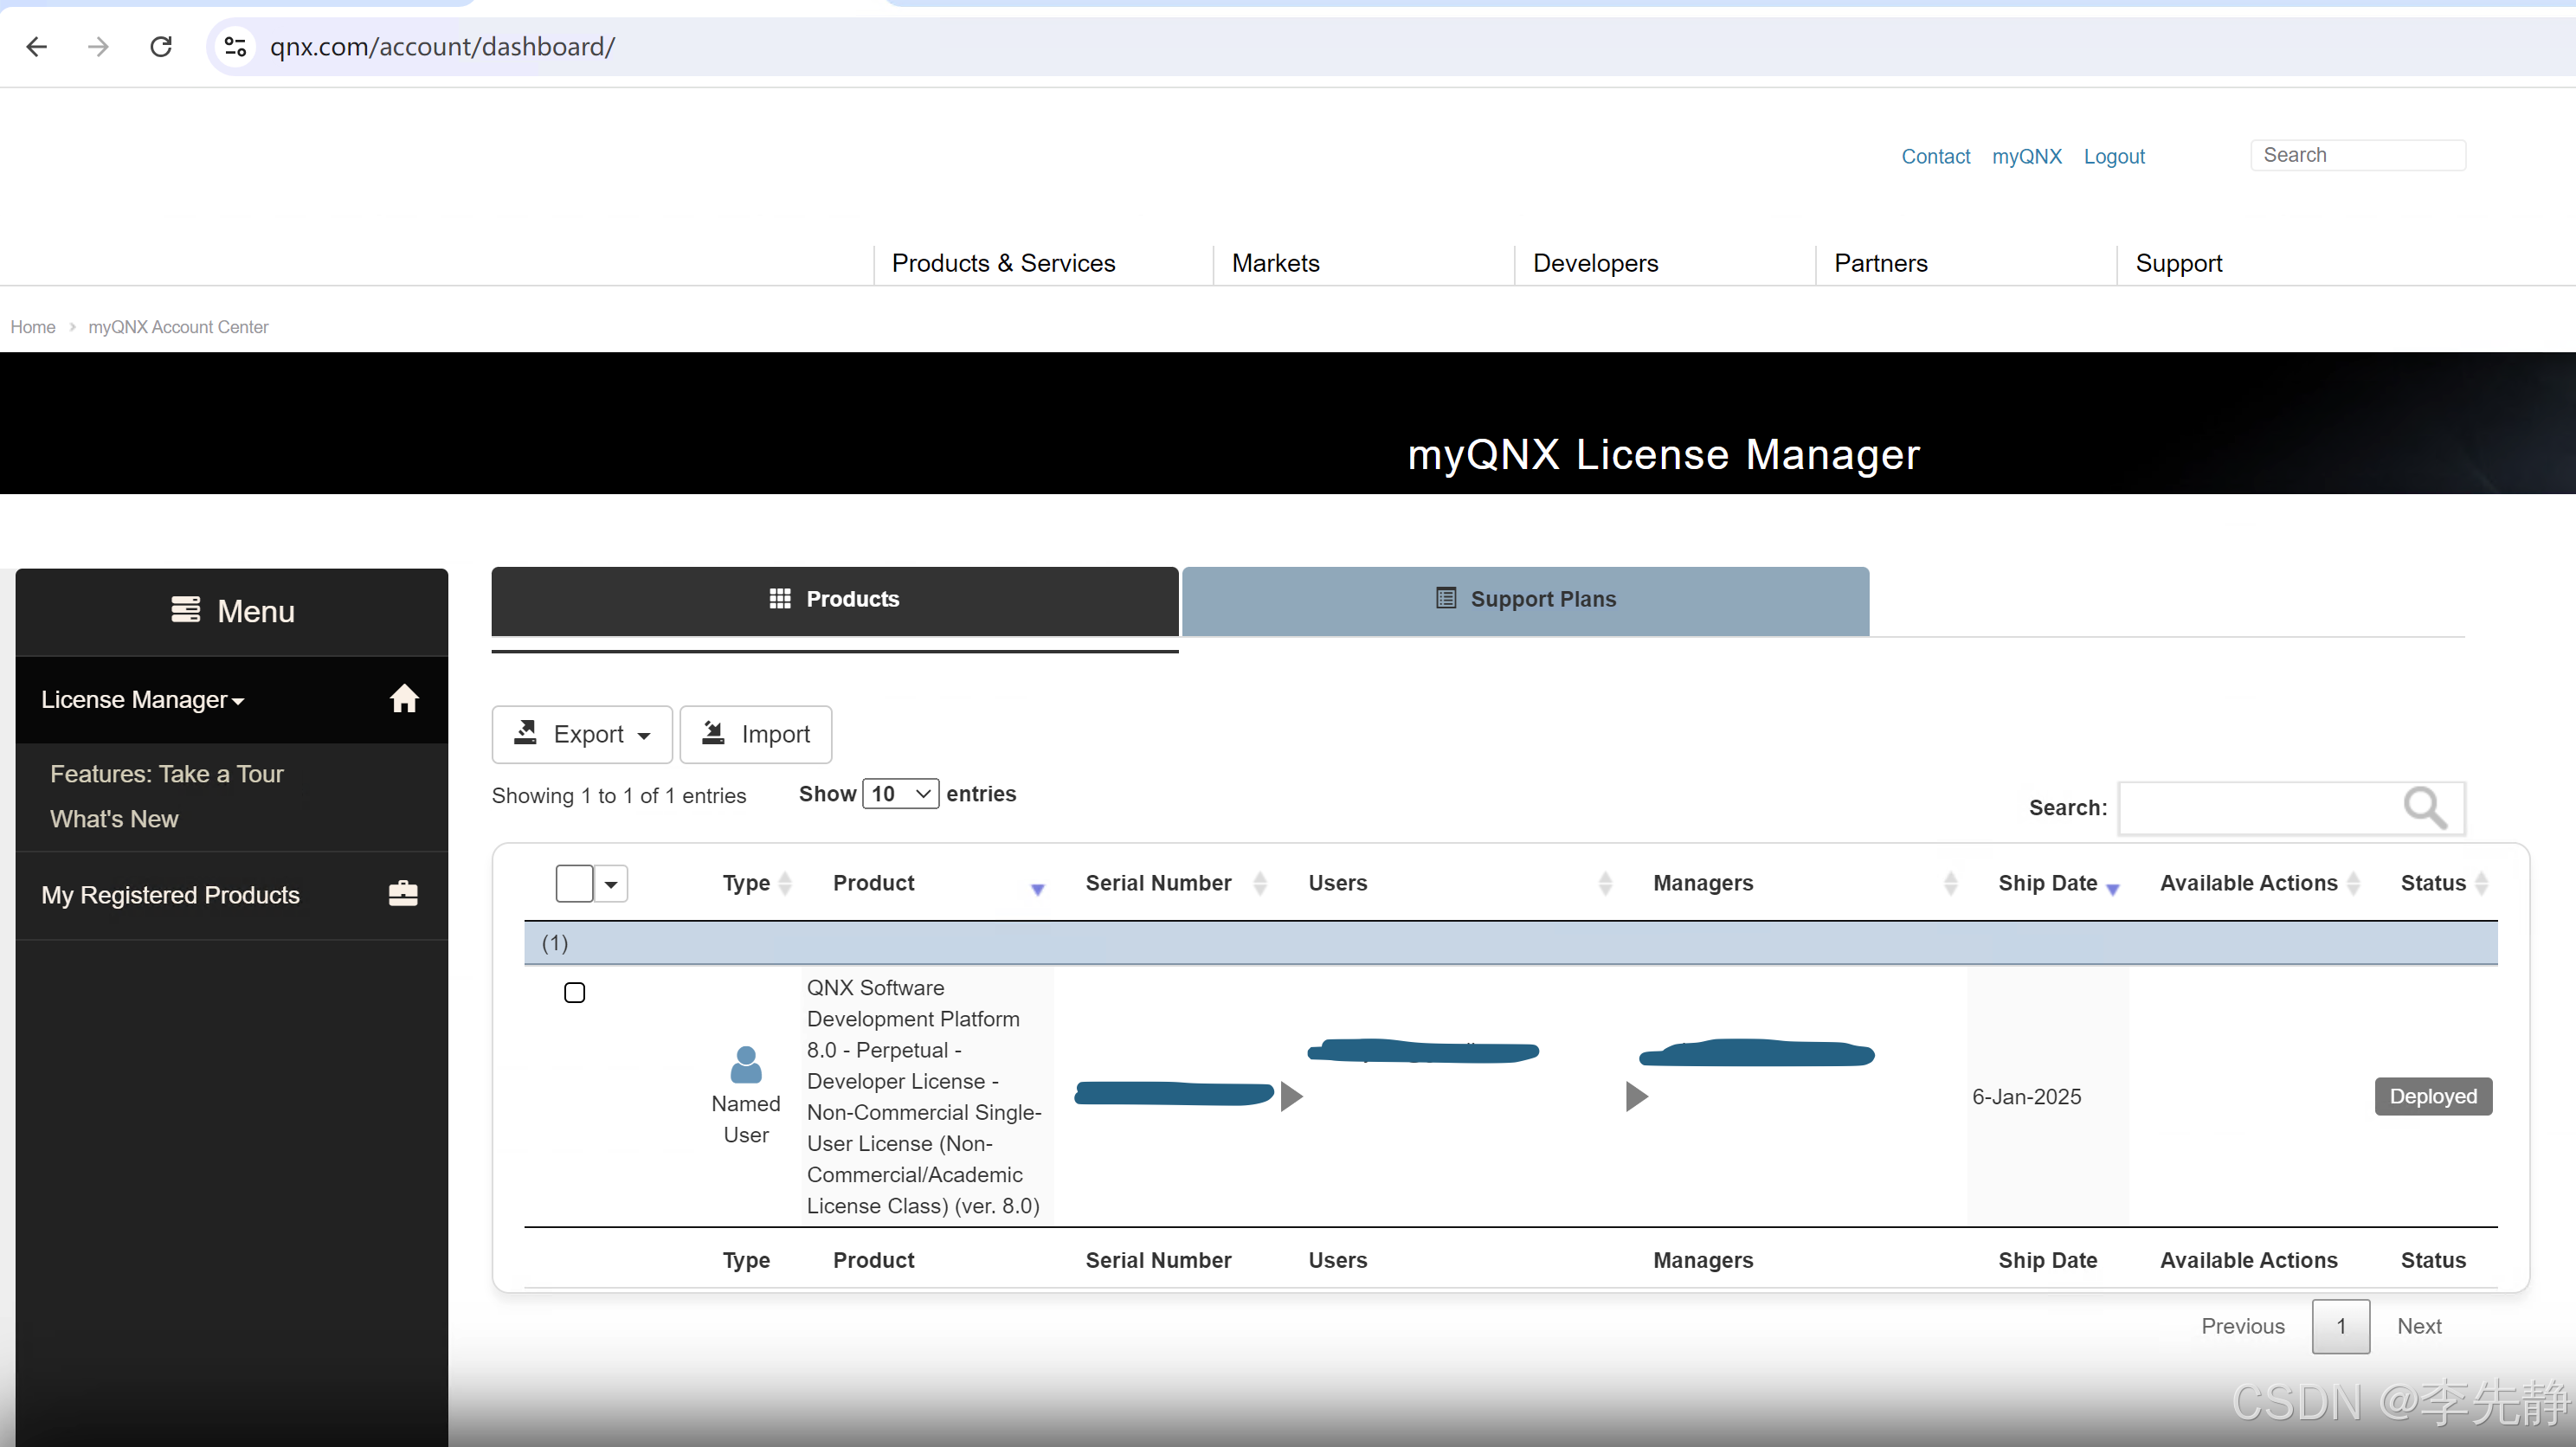Expand the Users list triangle arrow

point(1291,1096)
